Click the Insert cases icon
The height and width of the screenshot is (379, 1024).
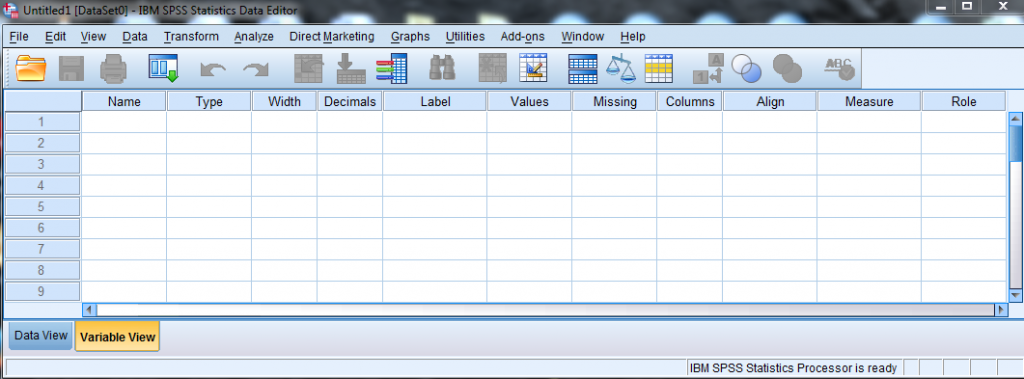point(492,68)
